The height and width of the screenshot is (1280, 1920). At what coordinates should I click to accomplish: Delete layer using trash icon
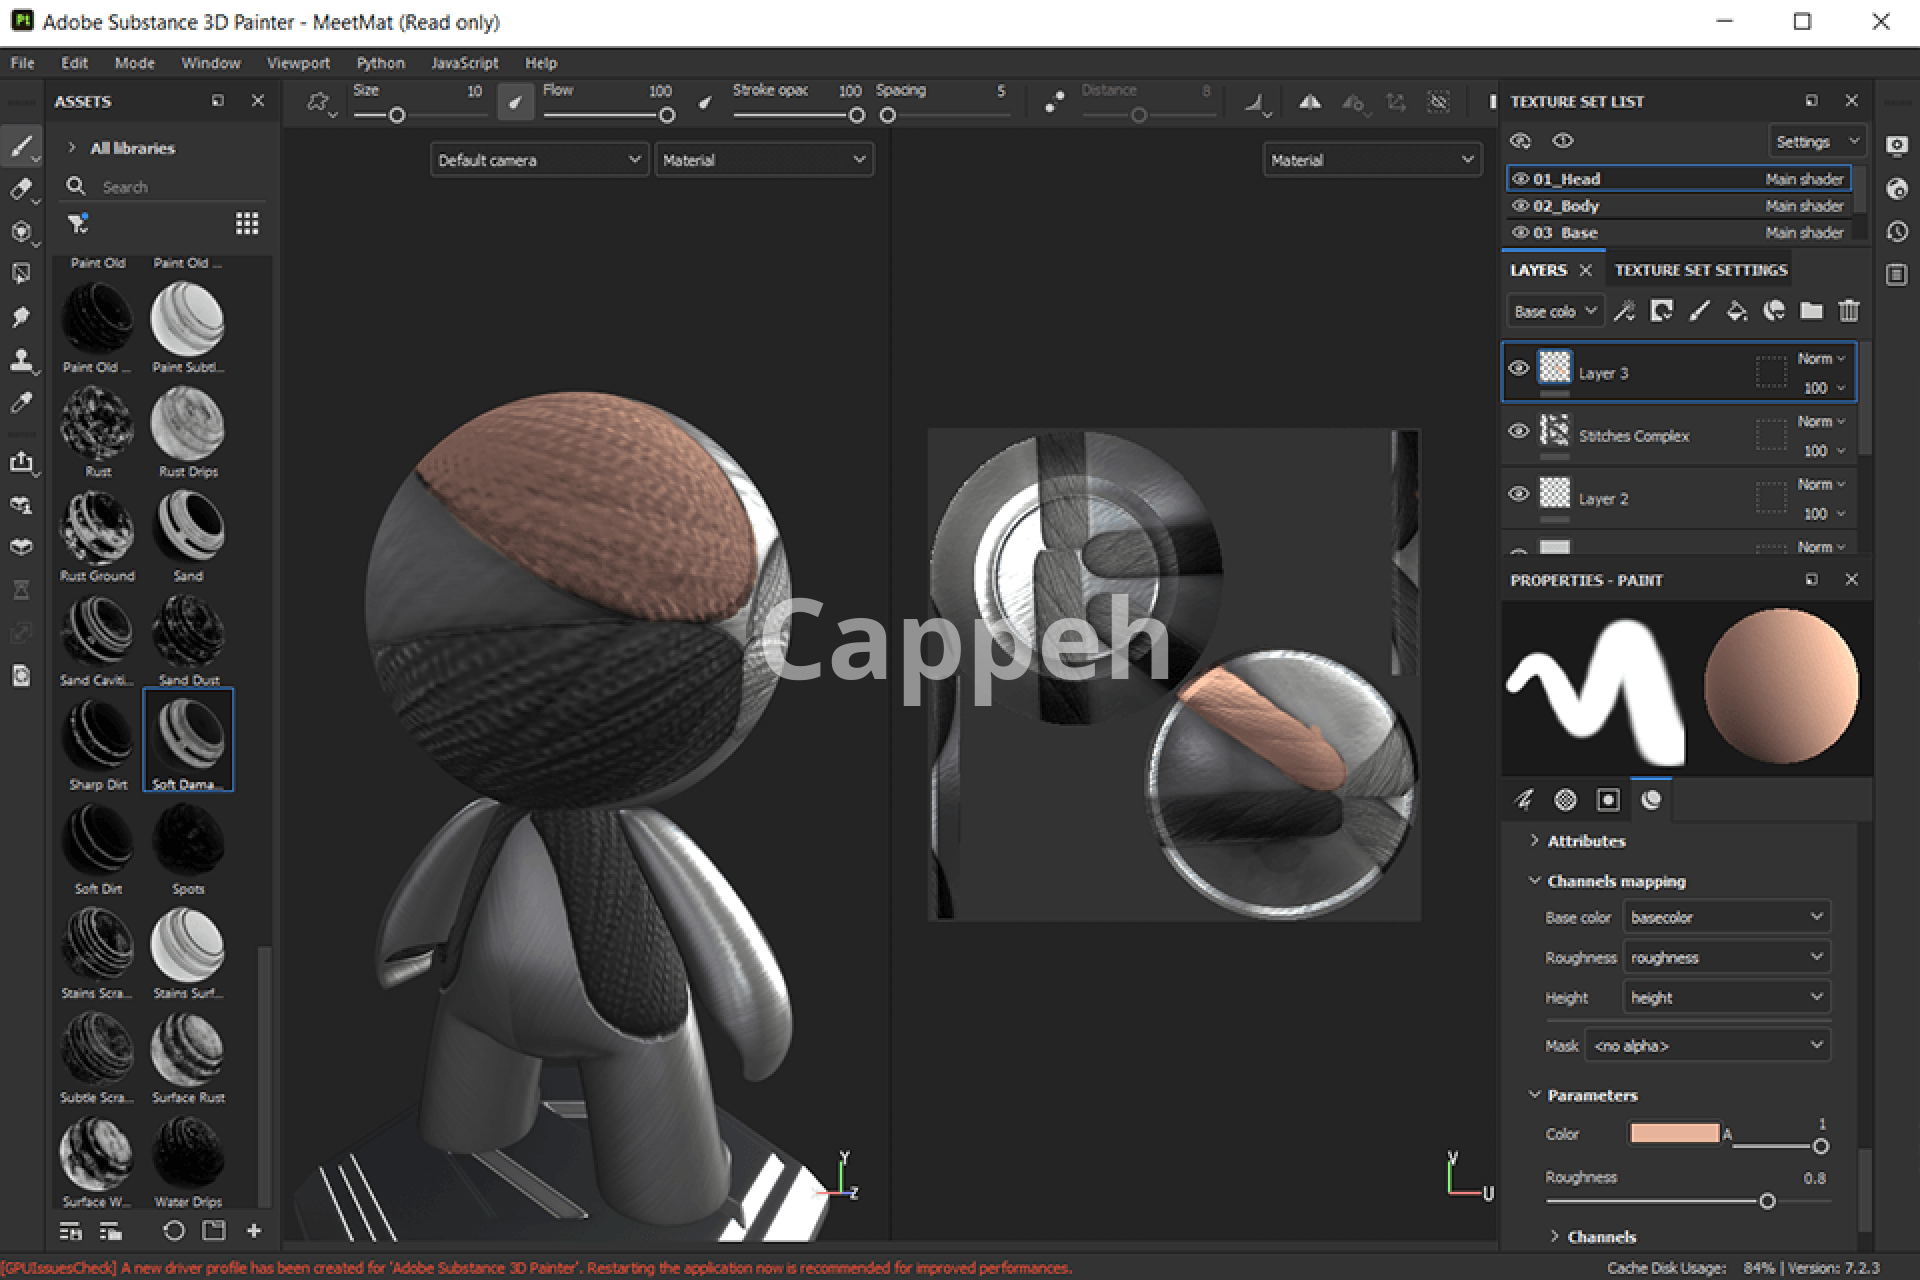click(x=1848, y=311)
